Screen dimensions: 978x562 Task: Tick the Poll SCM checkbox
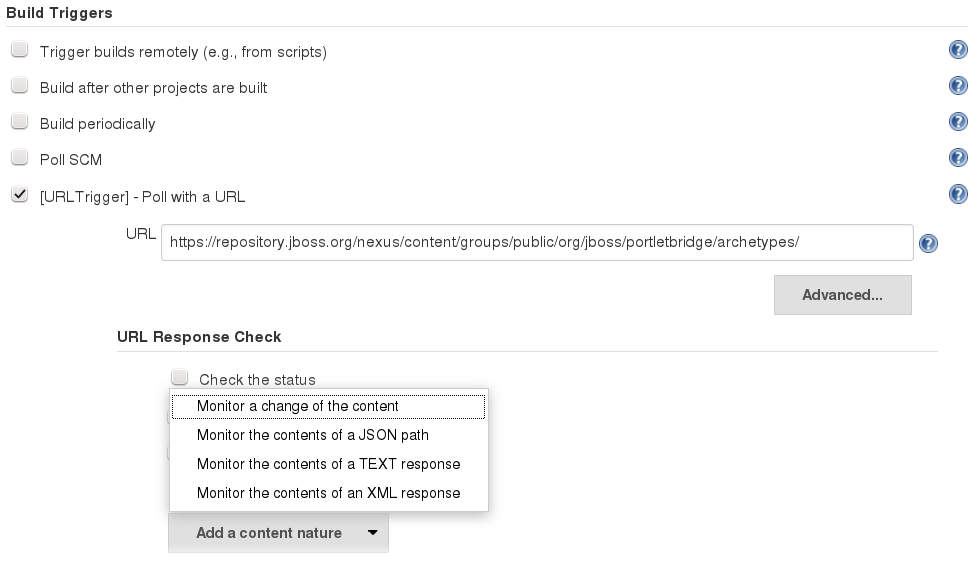coord(19,158)
